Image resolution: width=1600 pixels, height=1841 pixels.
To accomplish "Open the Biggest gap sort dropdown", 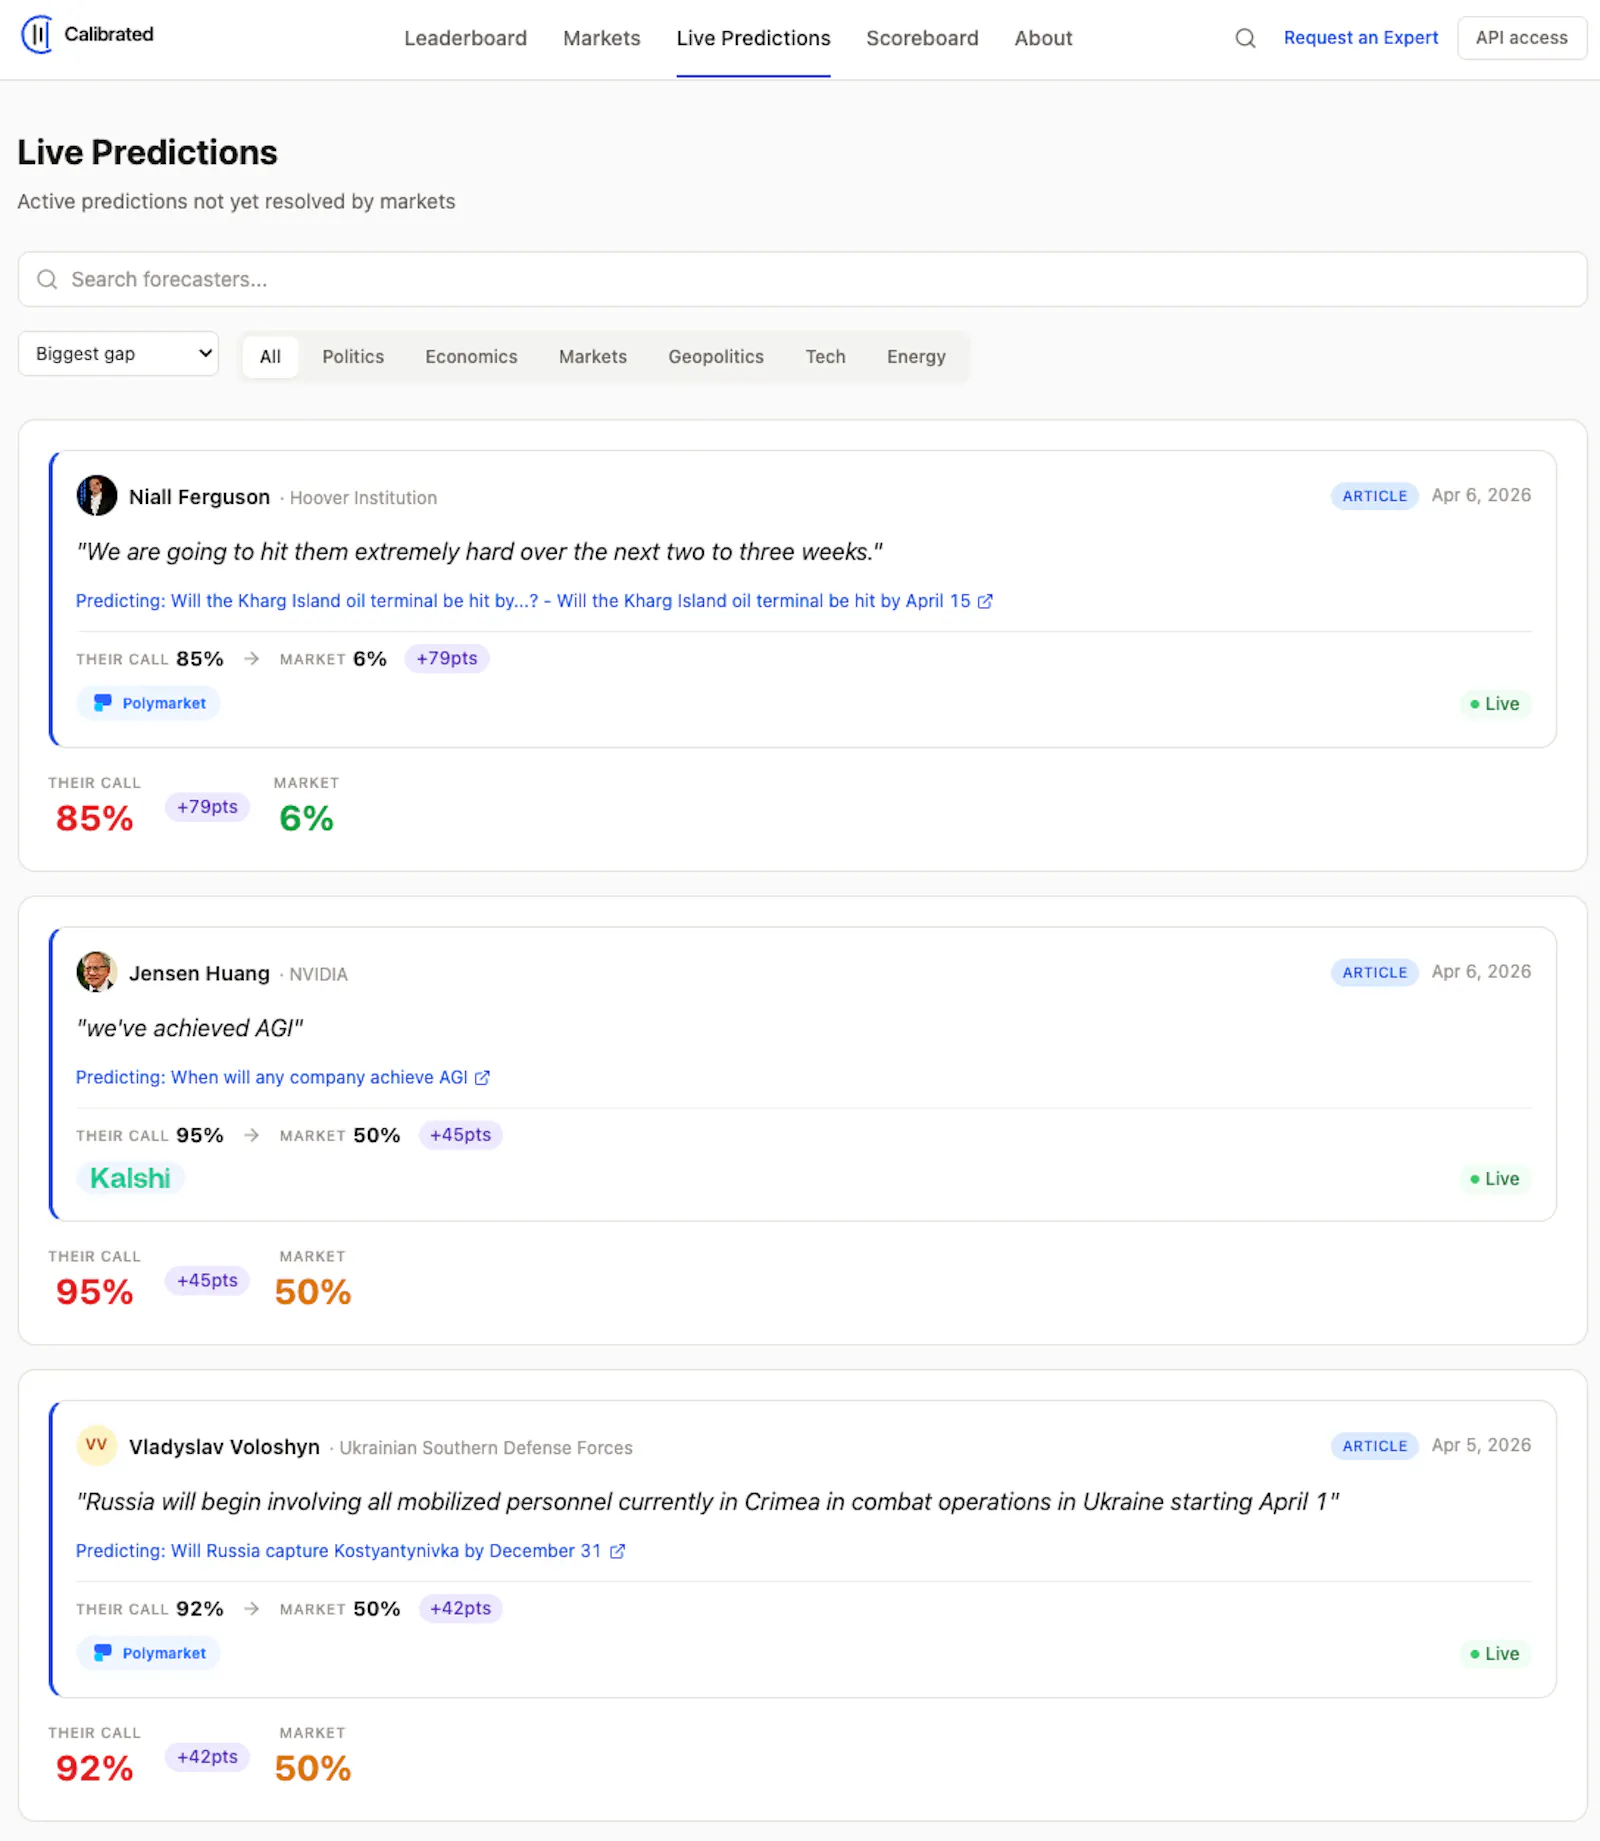I will [x=118, y=354].
